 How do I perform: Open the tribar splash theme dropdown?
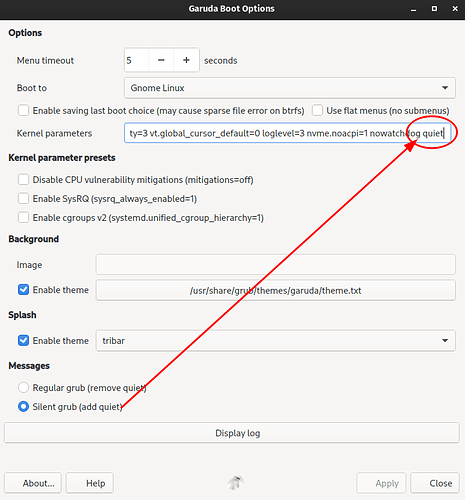click(276, 341)
